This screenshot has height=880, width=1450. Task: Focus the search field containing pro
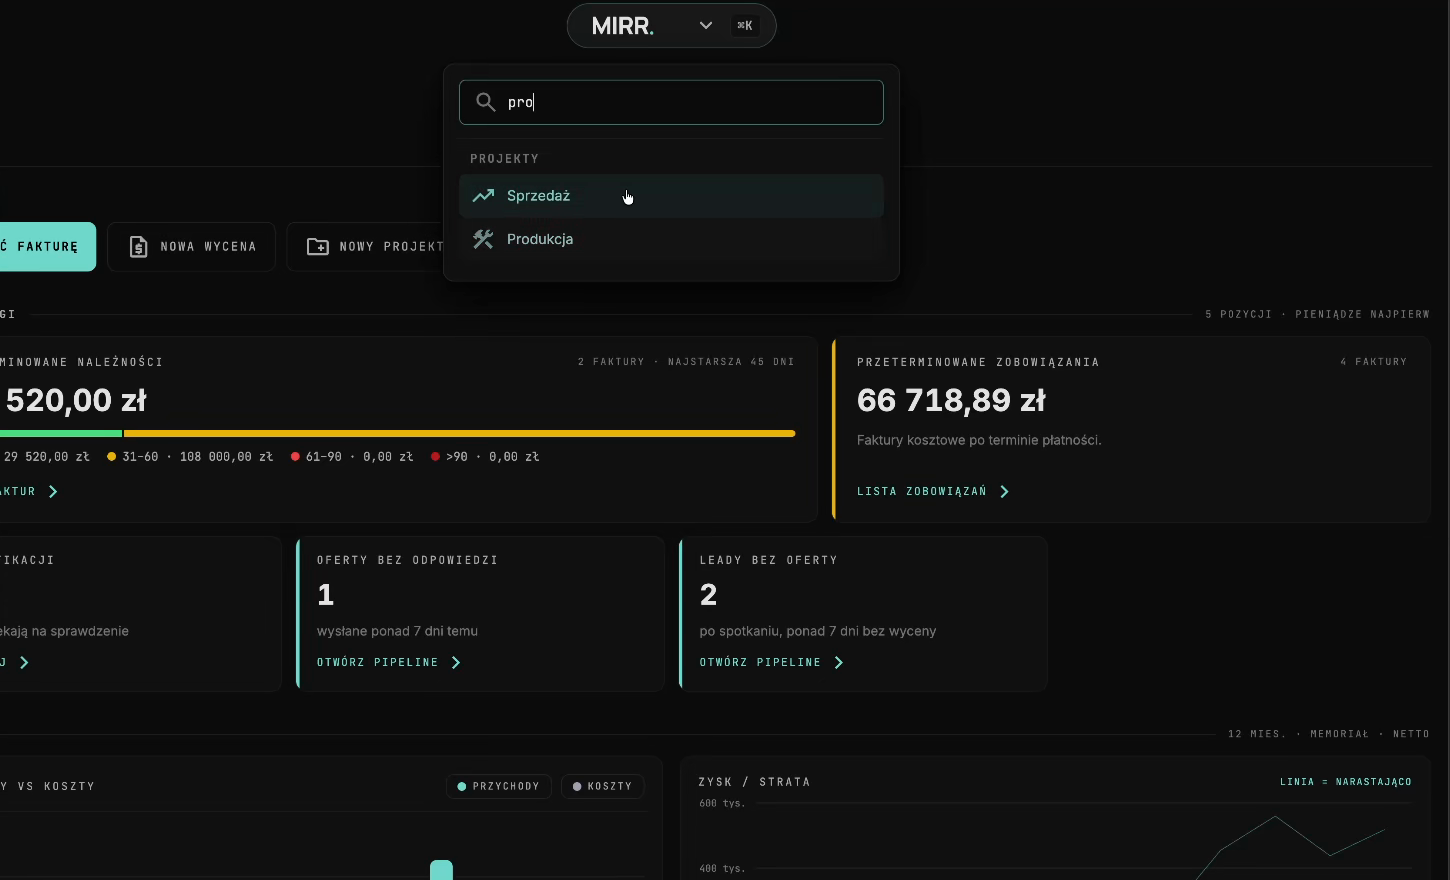coord(671,102)
